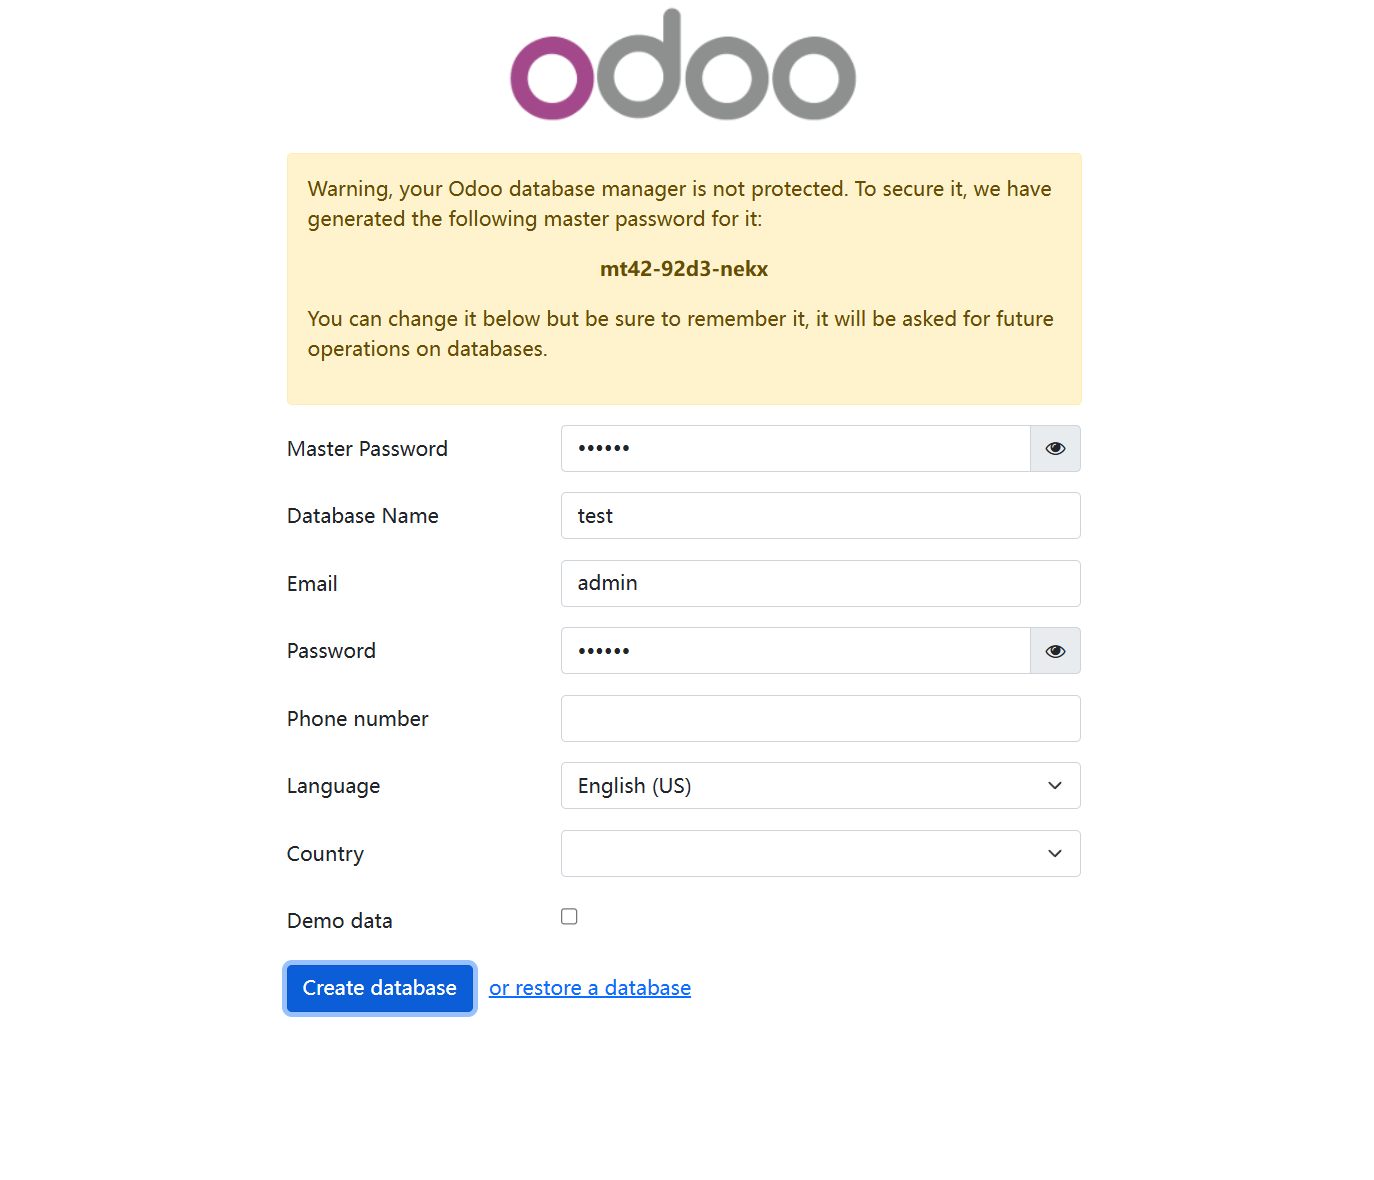Image resolution: width=1374 pixels, height=1180 pixels.
Task: Focus the Password input field
Action: click(x=795, y=650)
